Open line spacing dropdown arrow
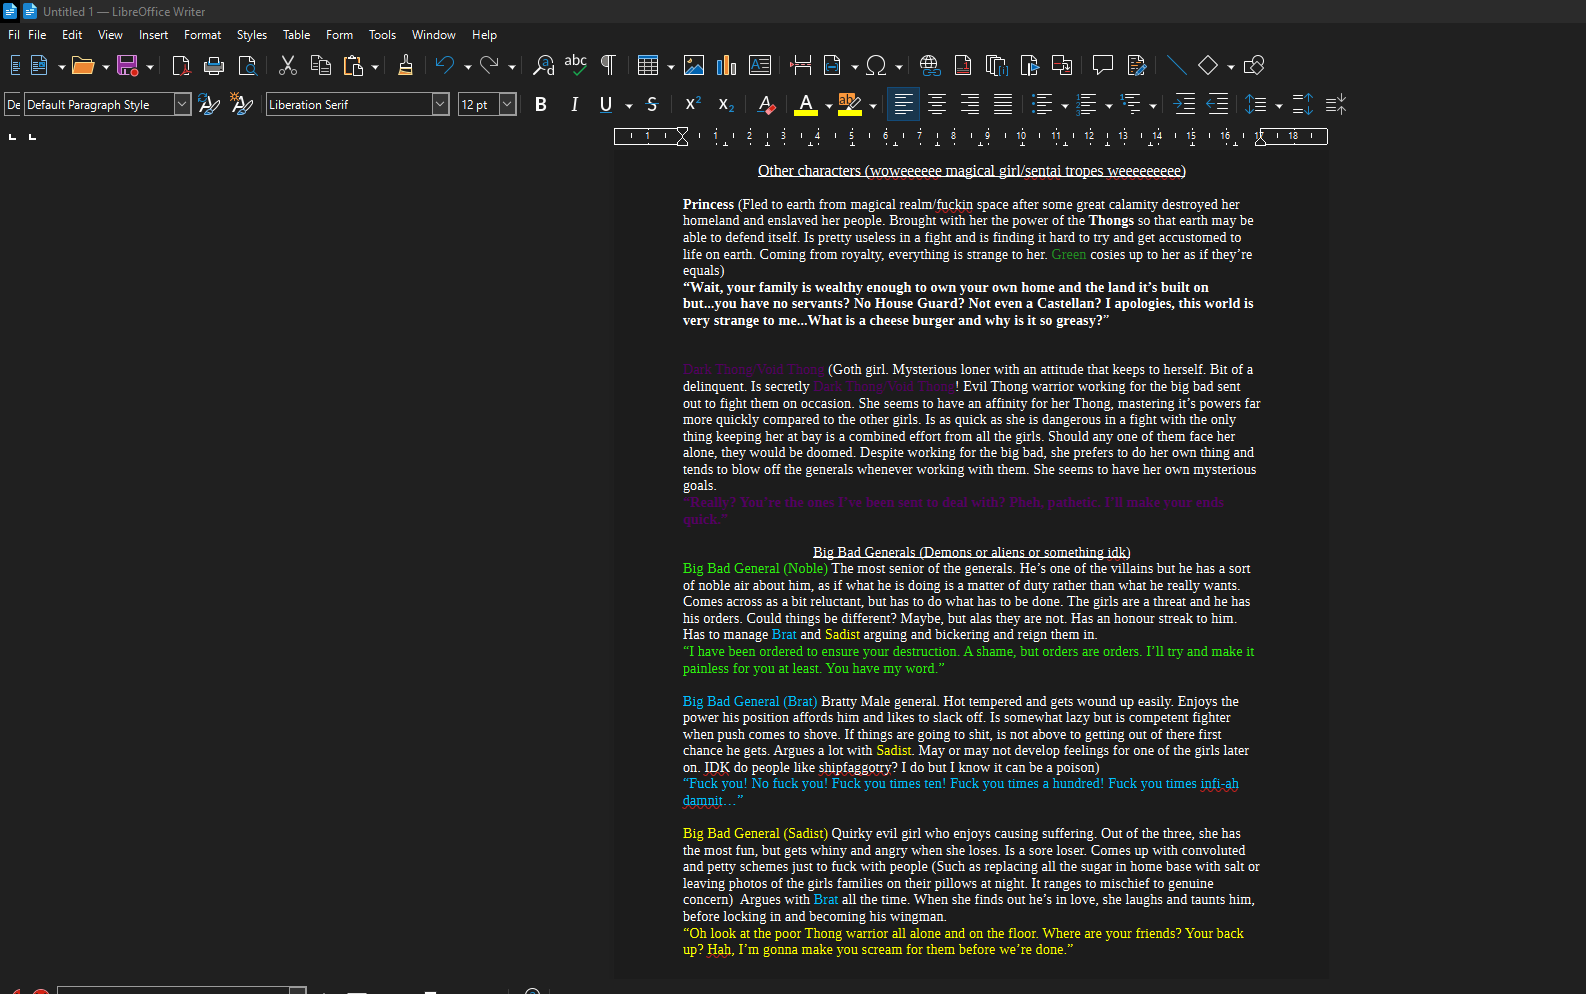This screenshot has height=994, width=1586. click(x=1279, y=105)
